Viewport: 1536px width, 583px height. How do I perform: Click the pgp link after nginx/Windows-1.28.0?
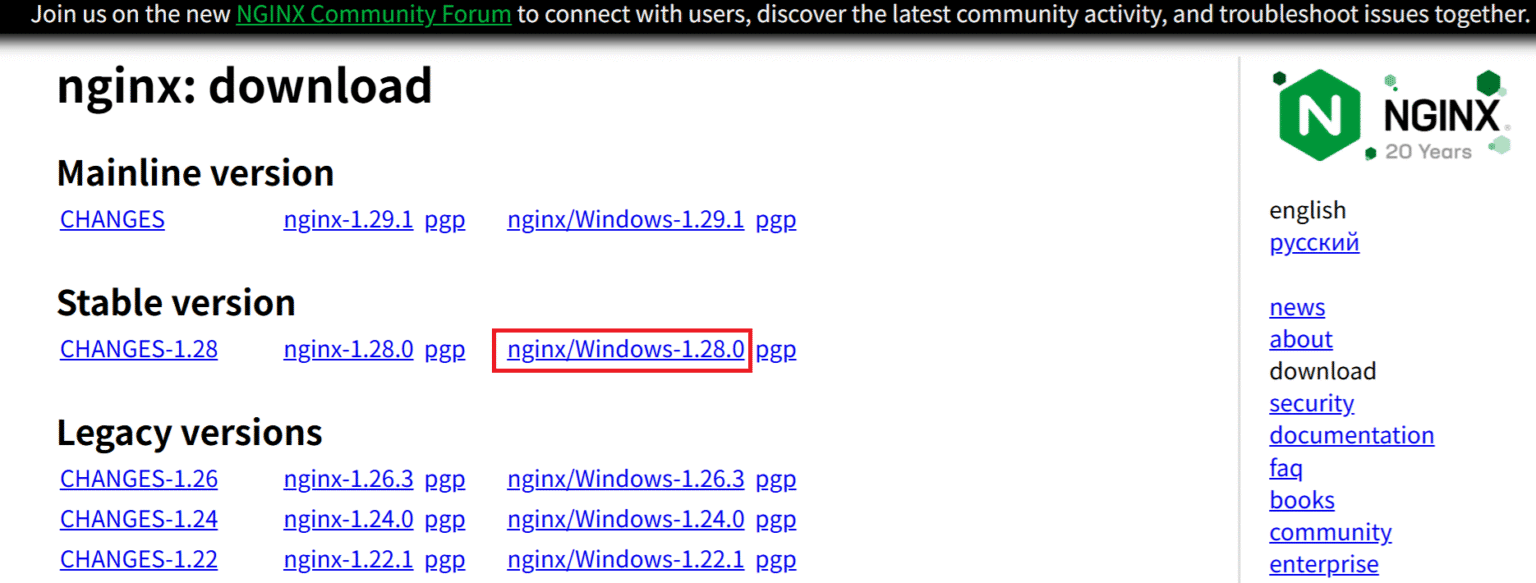[776, 349]
